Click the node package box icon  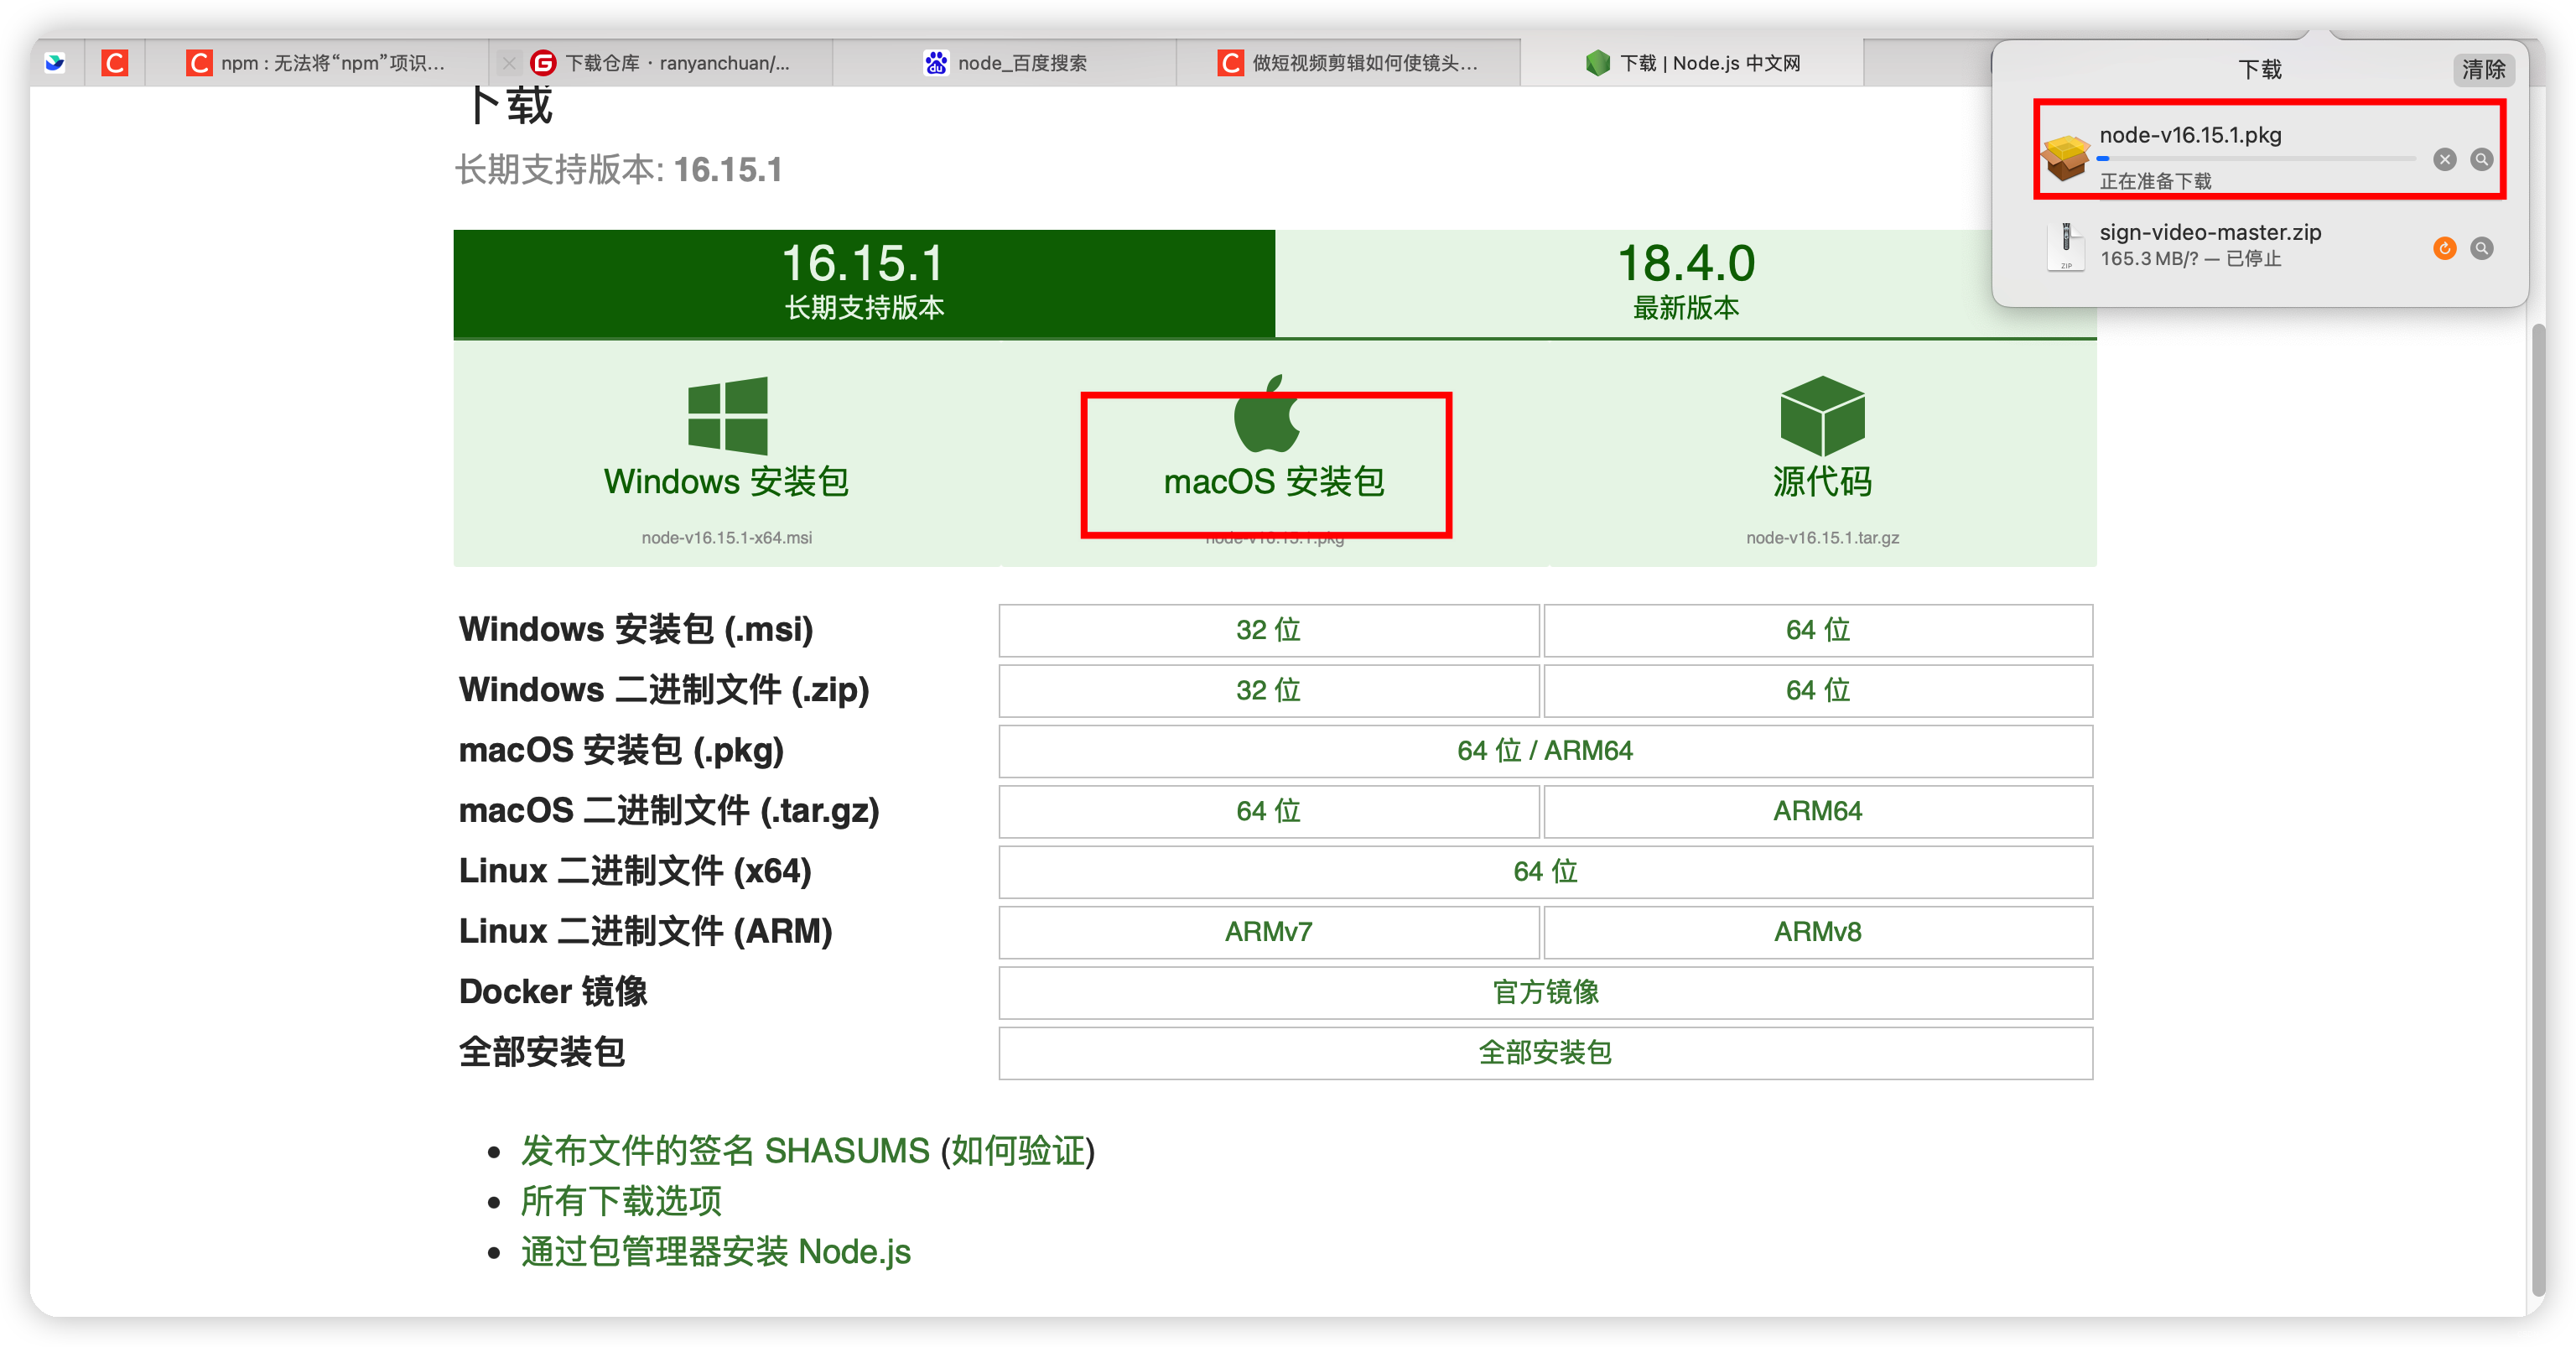(2065, 157)
